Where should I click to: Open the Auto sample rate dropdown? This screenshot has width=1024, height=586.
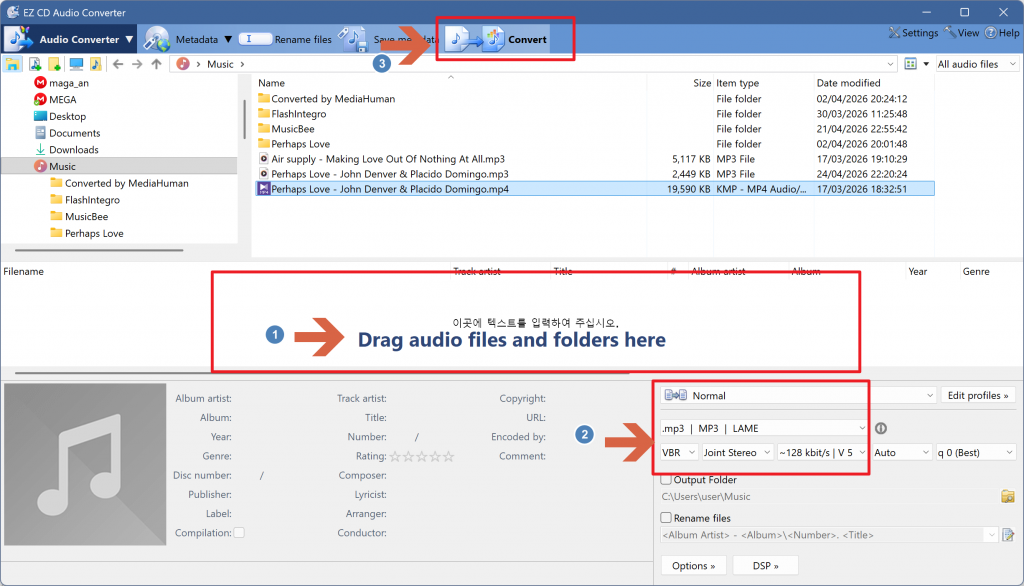coord(901,452)
